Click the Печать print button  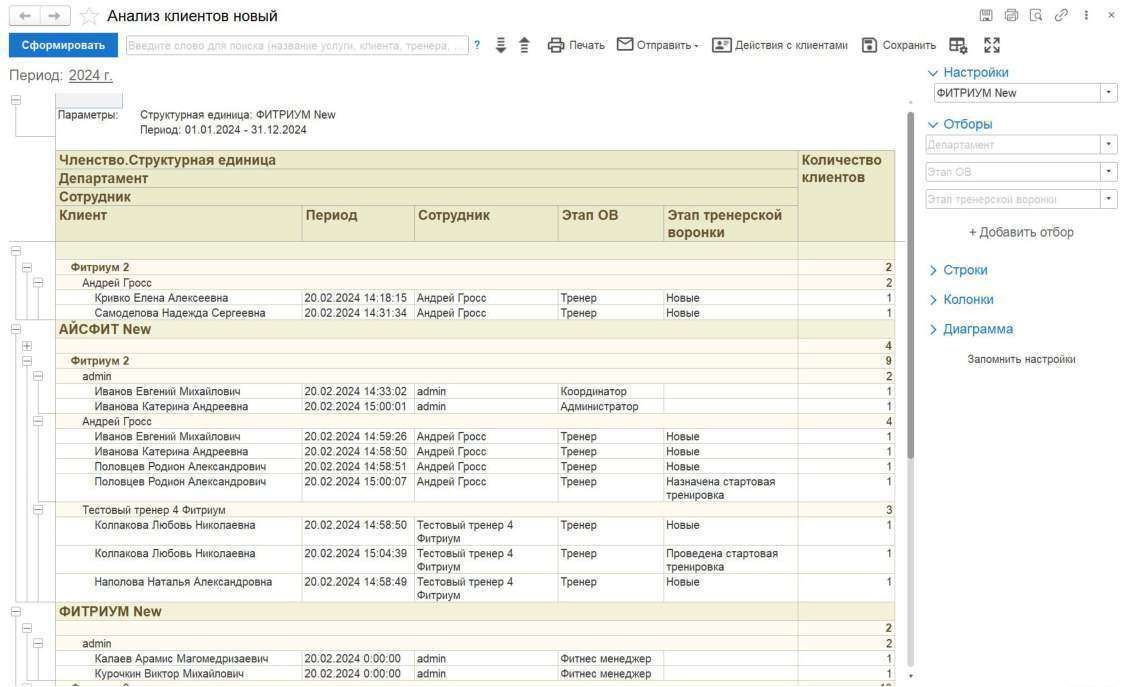[576, 45]
